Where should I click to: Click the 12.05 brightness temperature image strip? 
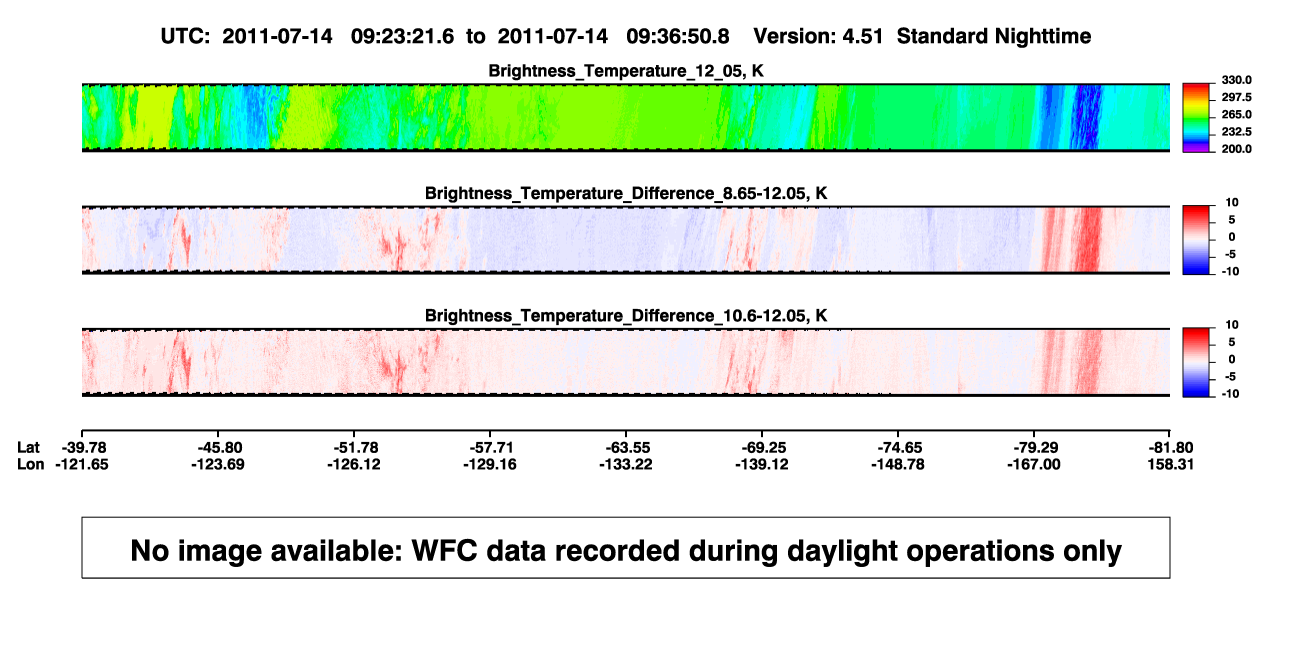click(x=626, y=118)
